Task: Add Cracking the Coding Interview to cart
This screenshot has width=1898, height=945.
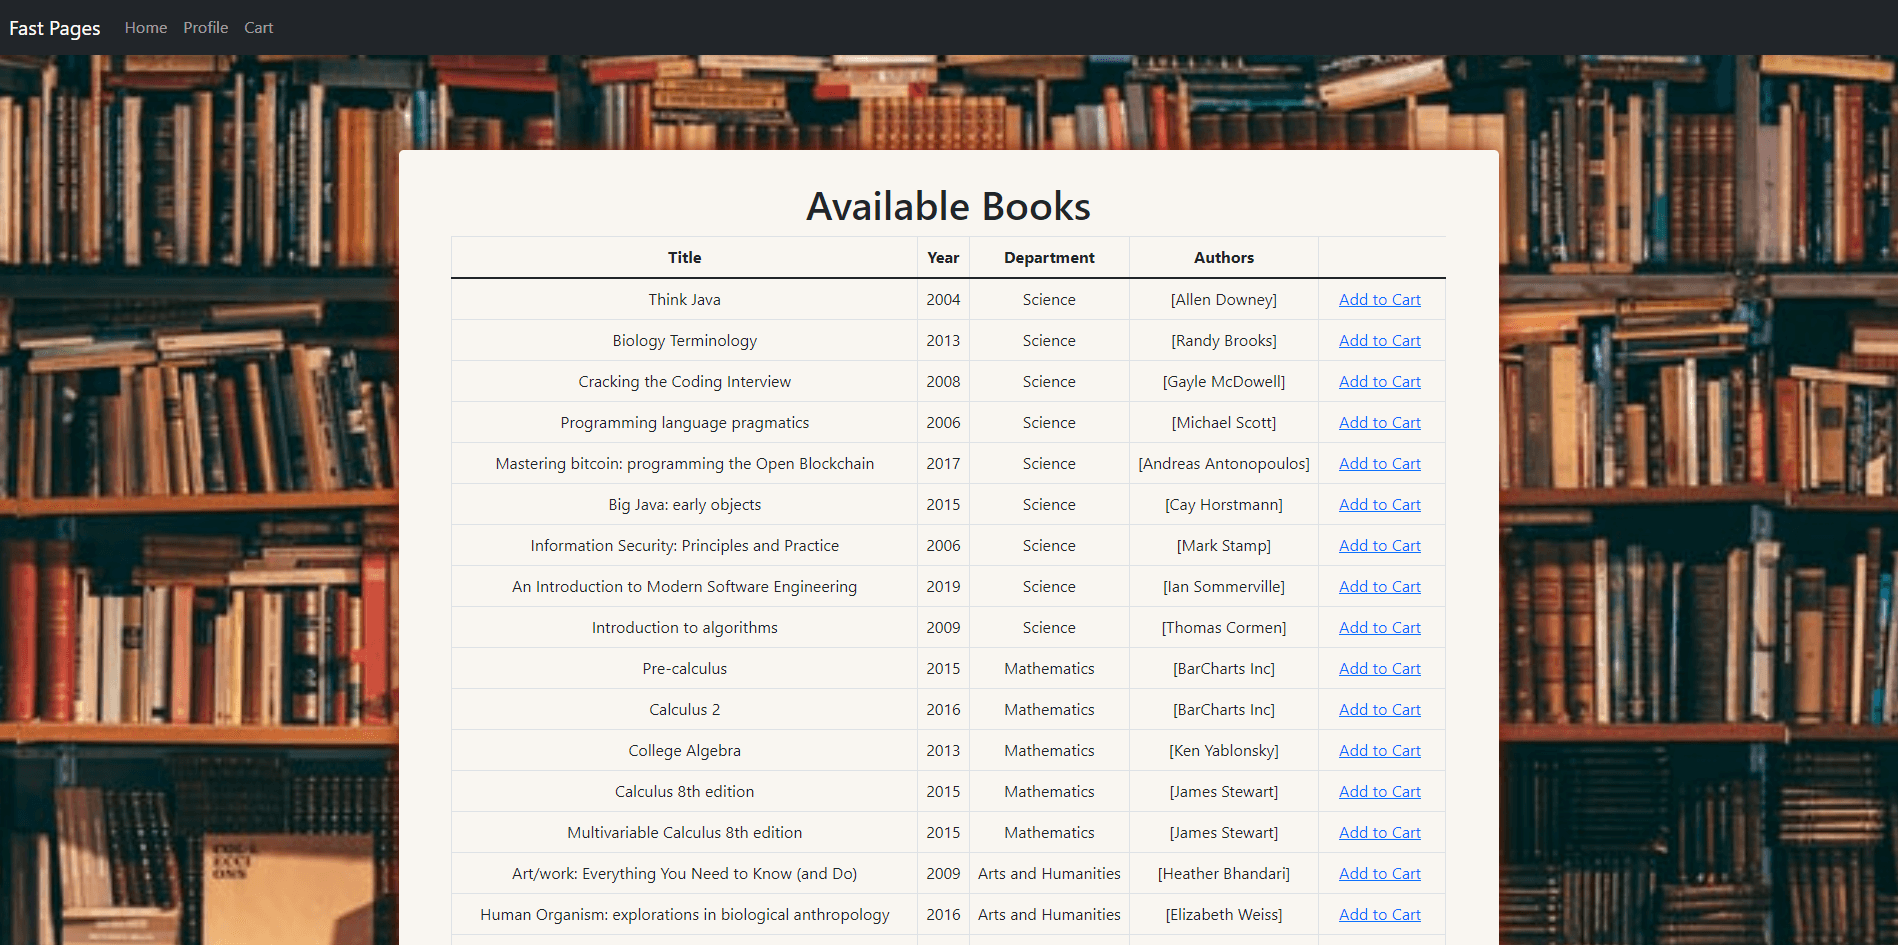Action: click(1379, 381)
